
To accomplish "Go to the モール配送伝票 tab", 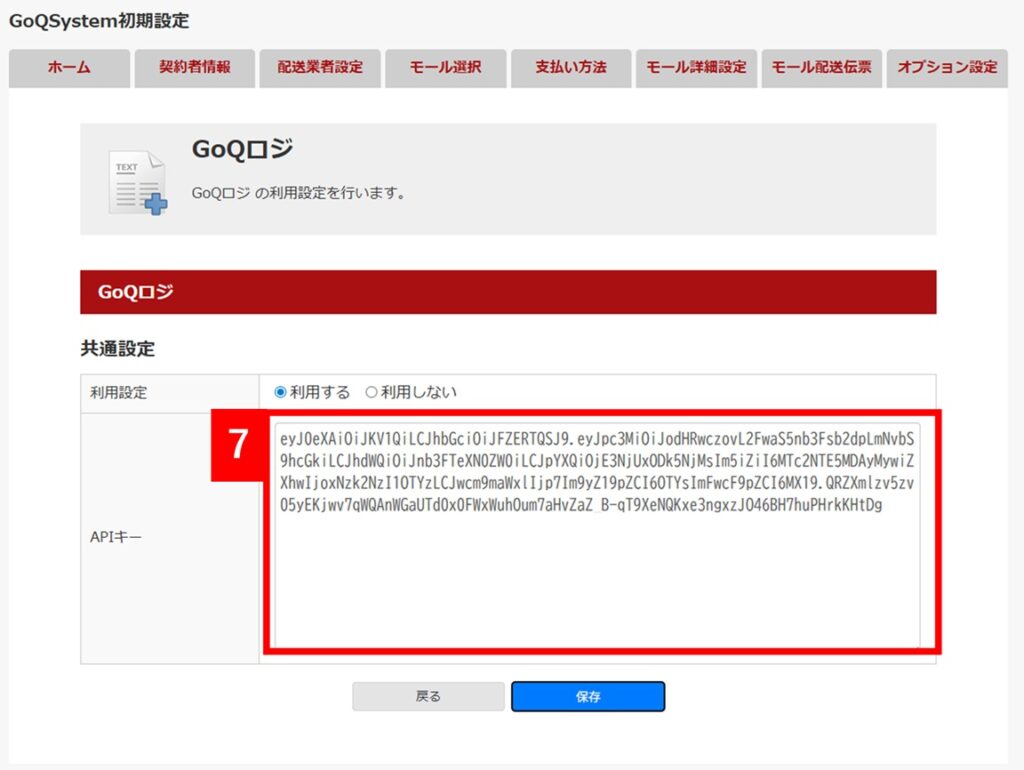I will coord(821,68).
